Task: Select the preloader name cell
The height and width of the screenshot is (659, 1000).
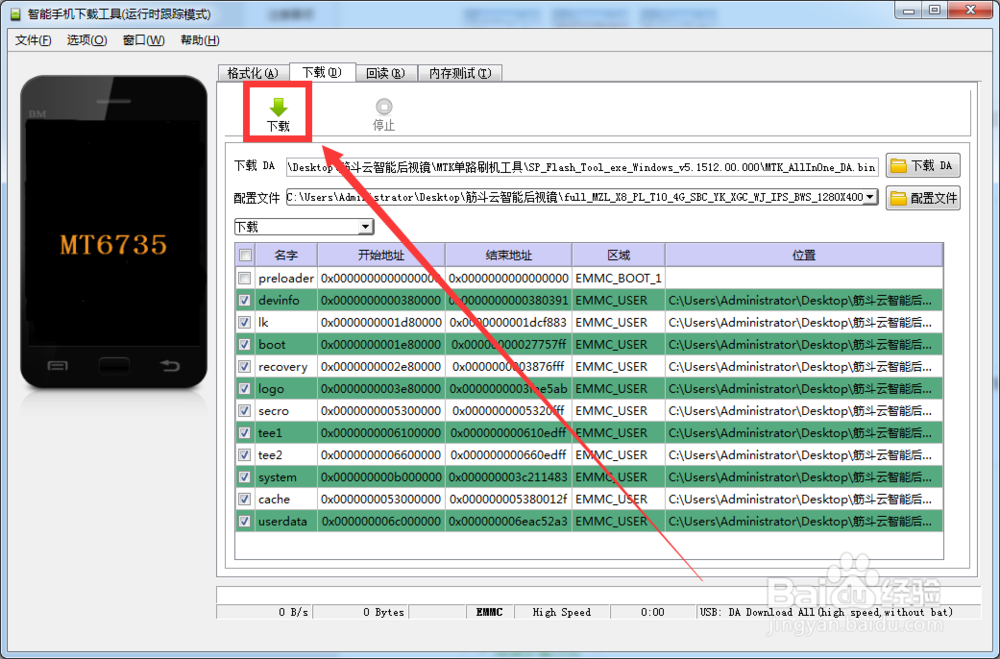Action: [x=286, y=278]
